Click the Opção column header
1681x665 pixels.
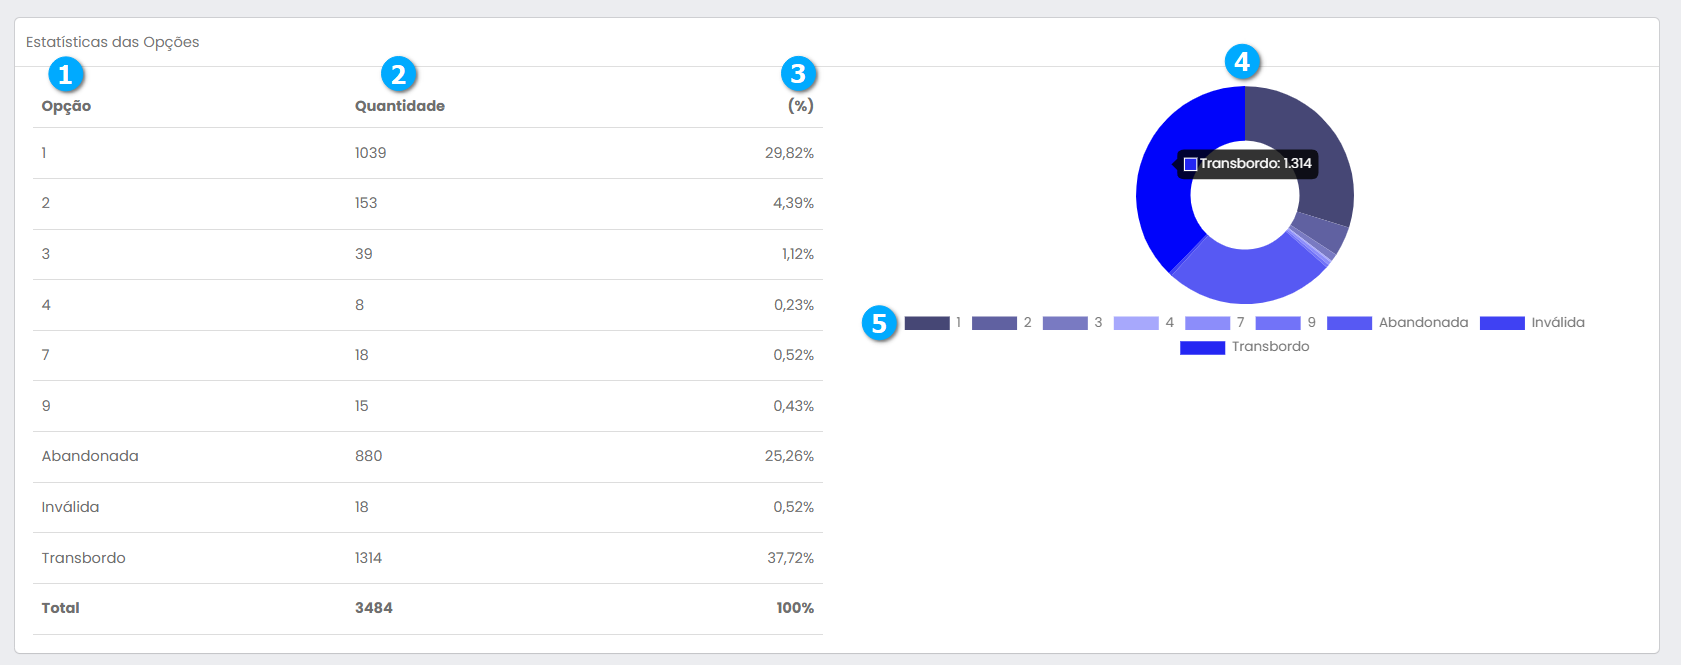click(x=66, y=106)
